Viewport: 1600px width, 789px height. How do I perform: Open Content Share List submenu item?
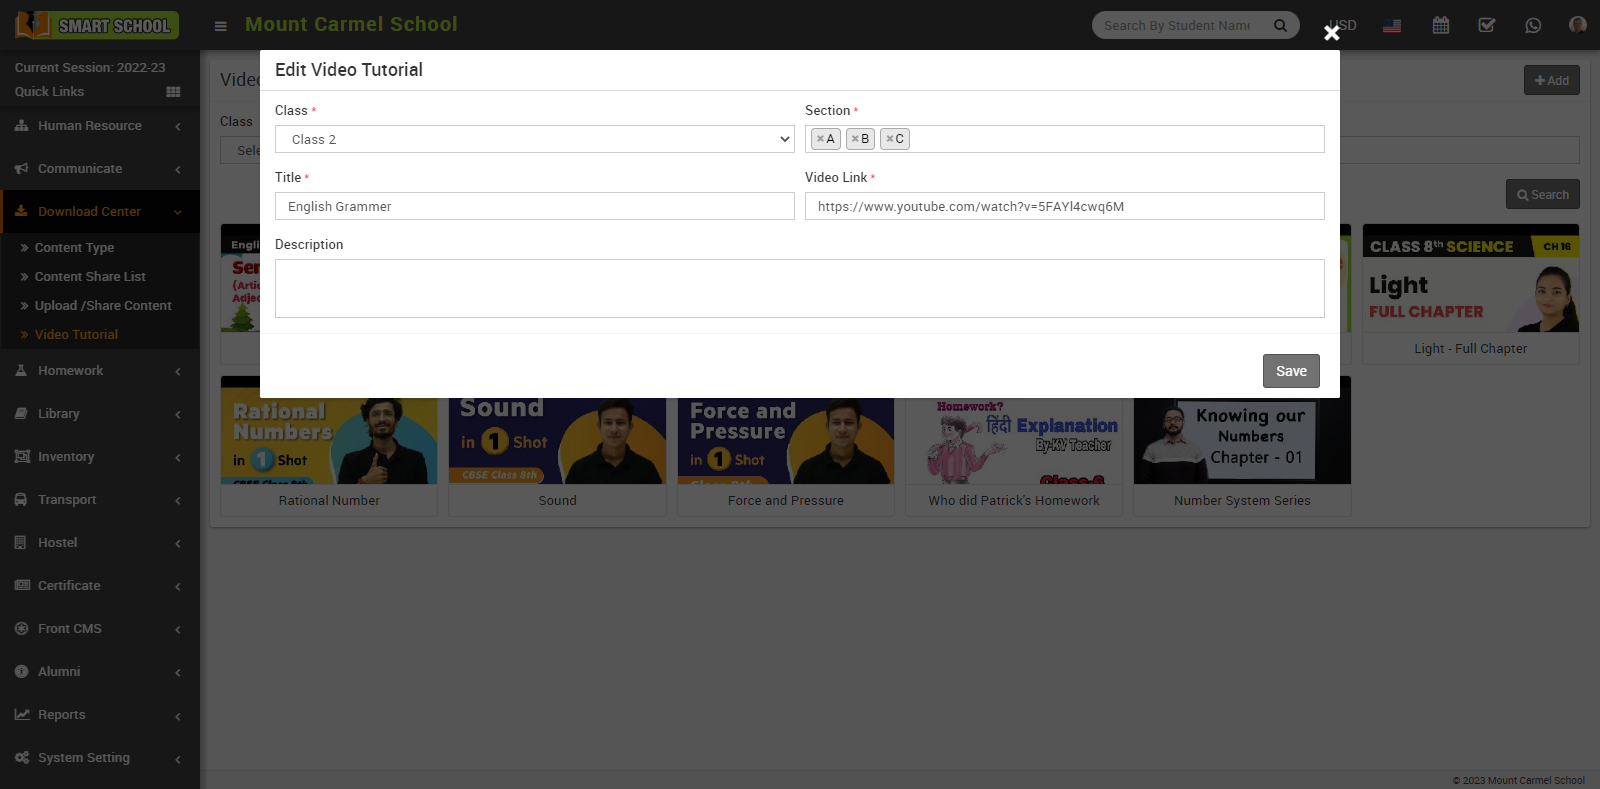pyautogui.click(x=90, y=277)
